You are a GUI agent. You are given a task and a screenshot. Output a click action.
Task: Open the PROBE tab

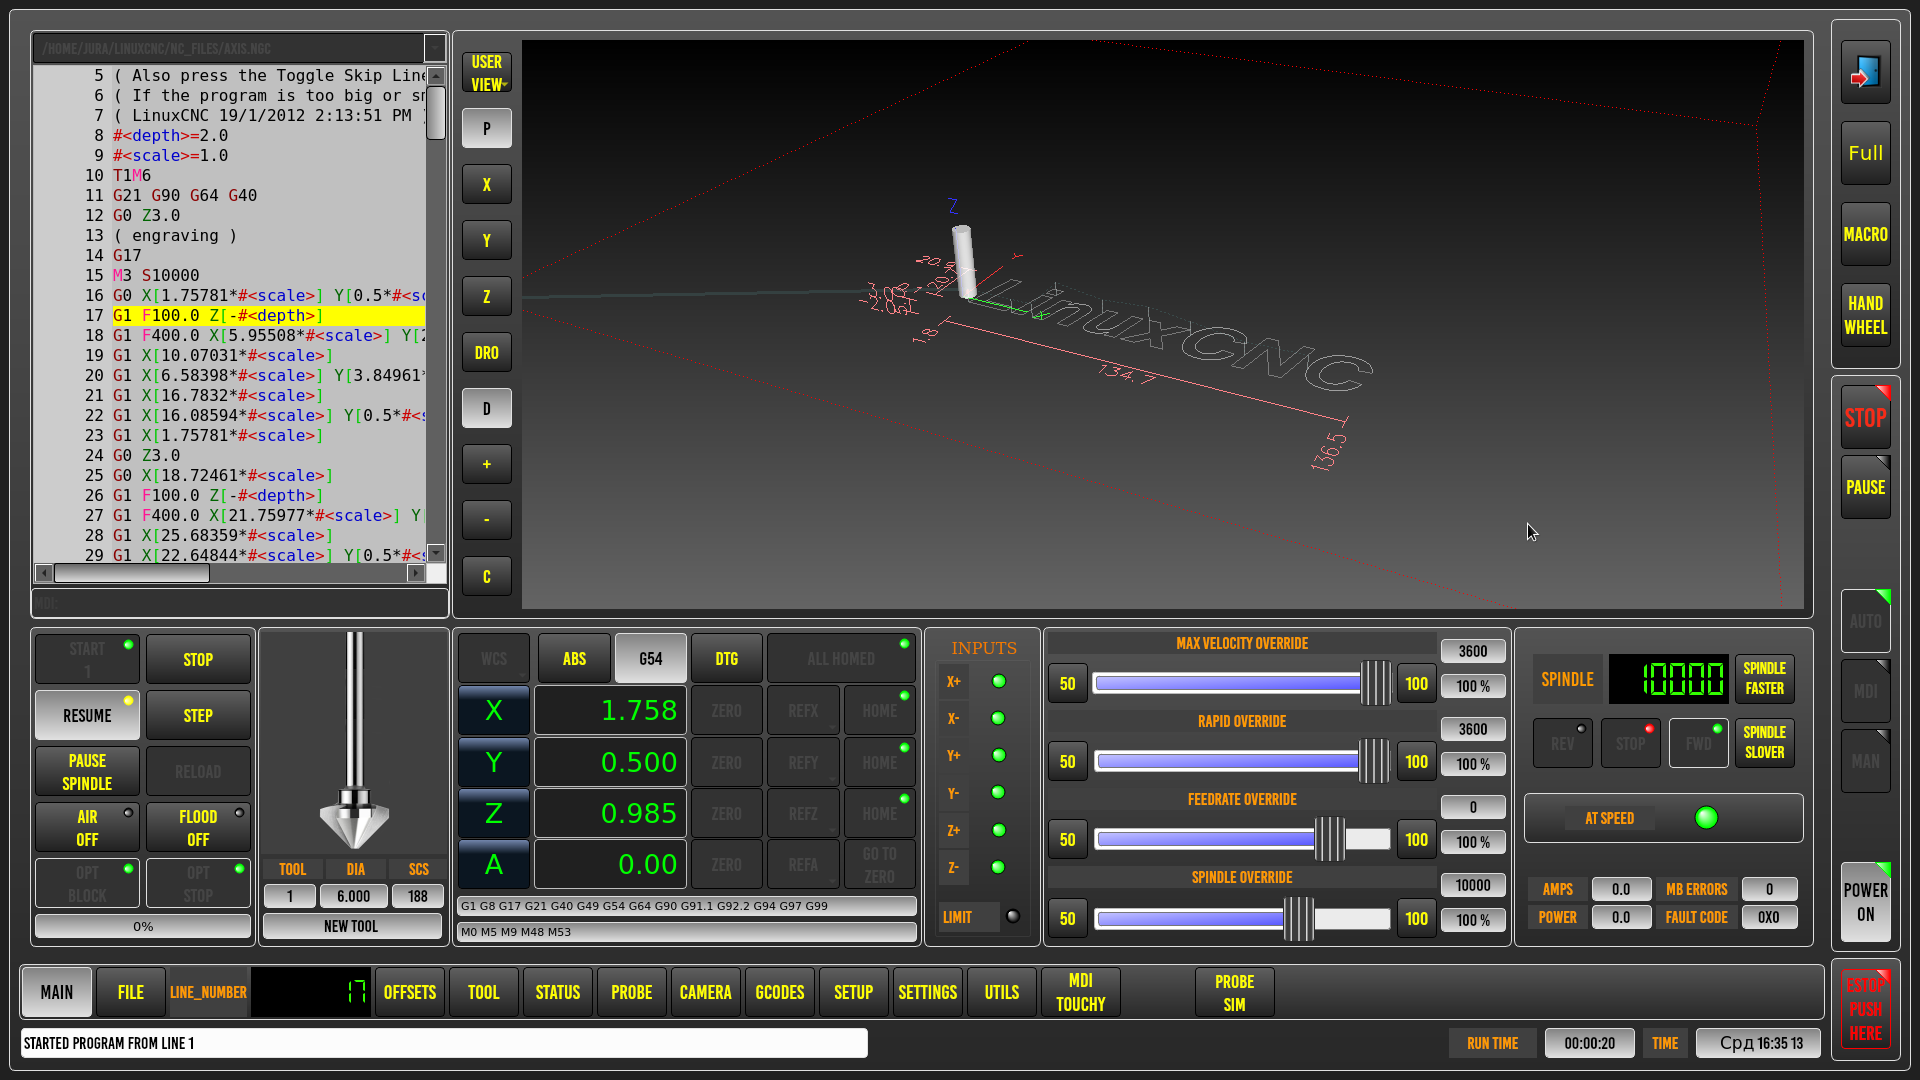(632, 993)
